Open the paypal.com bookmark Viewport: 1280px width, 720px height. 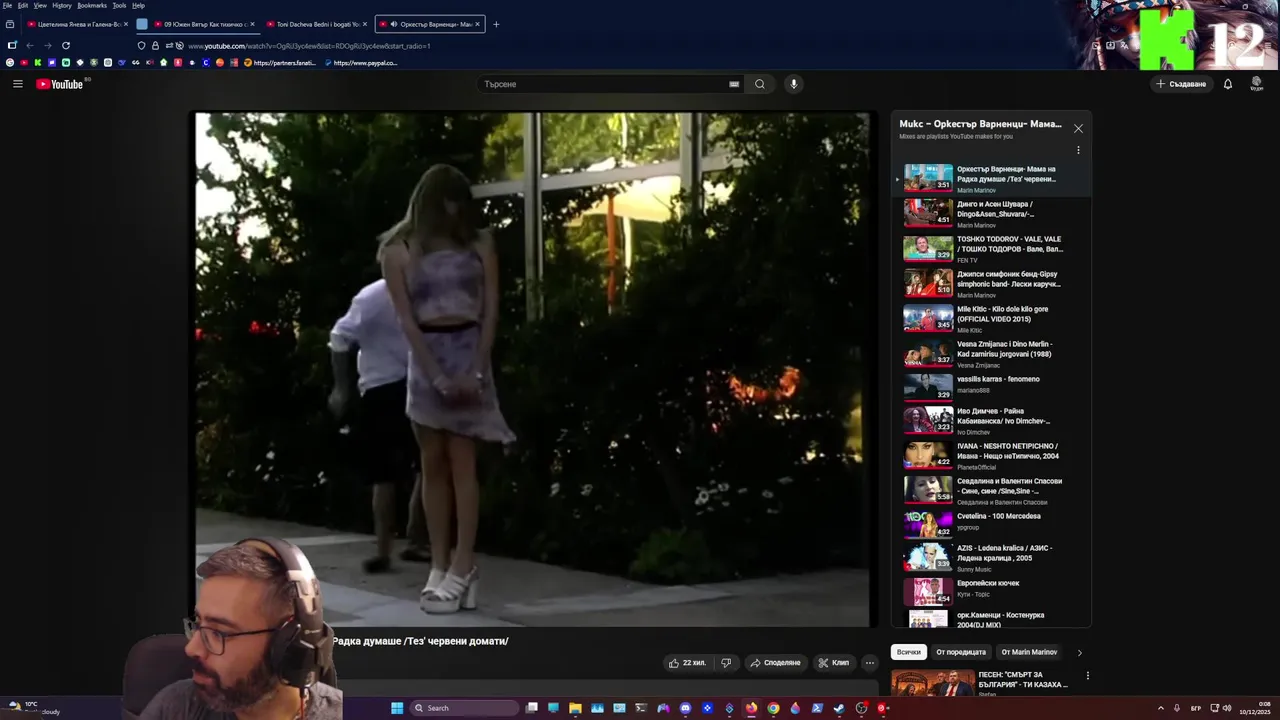[x=361, y=63]
